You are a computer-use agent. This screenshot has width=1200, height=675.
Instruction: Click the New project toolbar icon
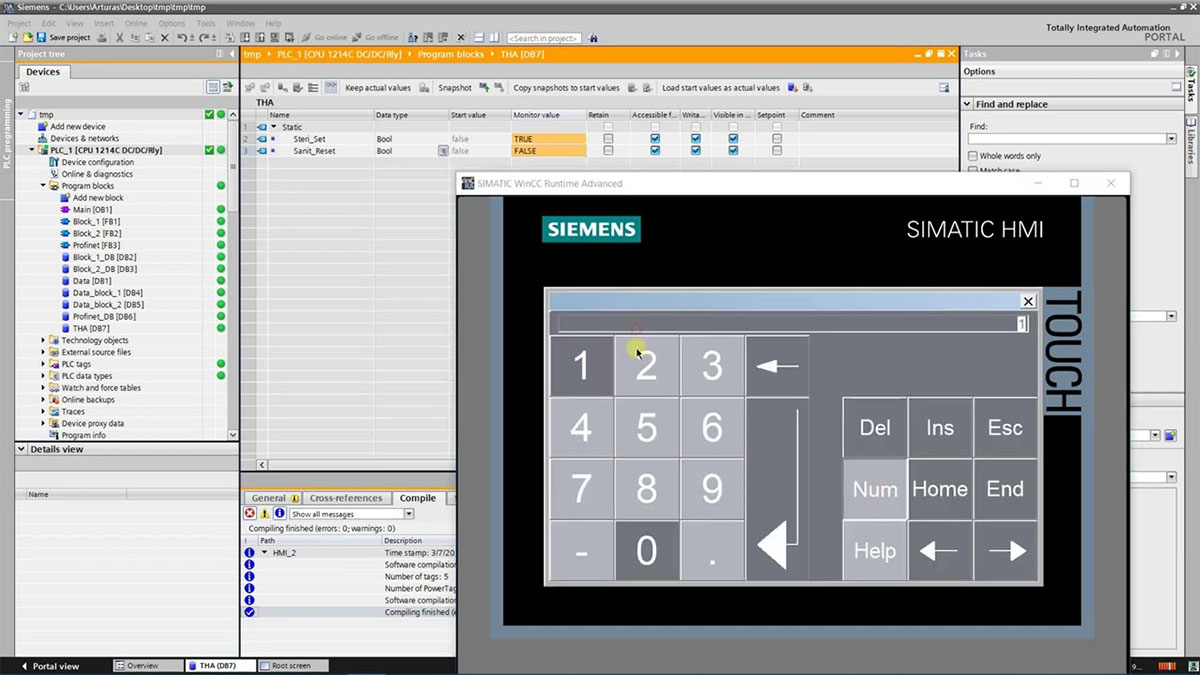[x=11, y=37]
